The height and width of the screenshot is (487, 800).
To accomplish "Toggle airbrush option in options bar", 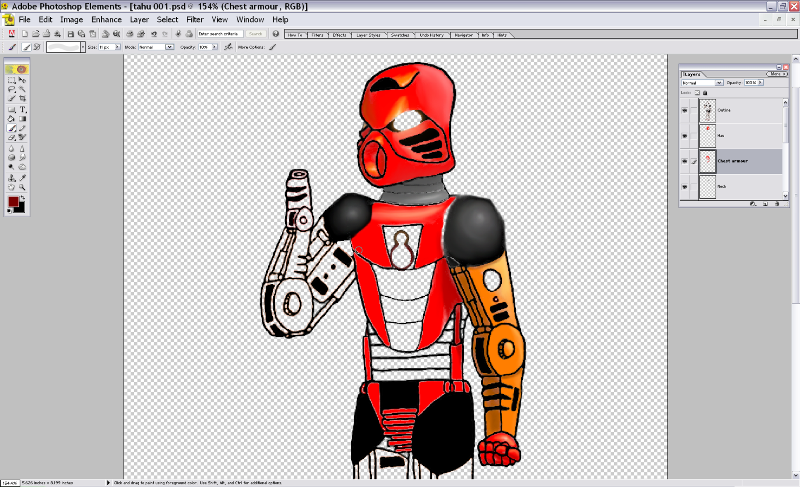I will pyautogui.click(x=228, y=47).
